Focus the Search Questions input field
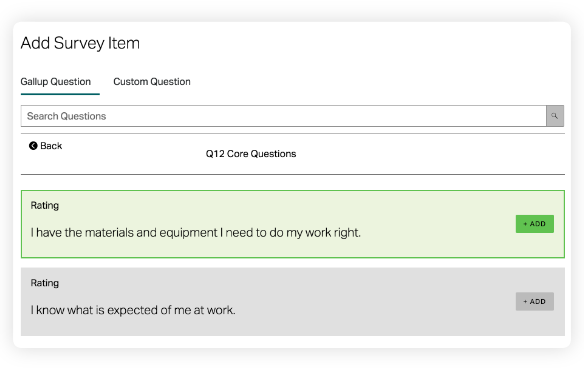This screenshot has width=584, height=380. point(283,116)
